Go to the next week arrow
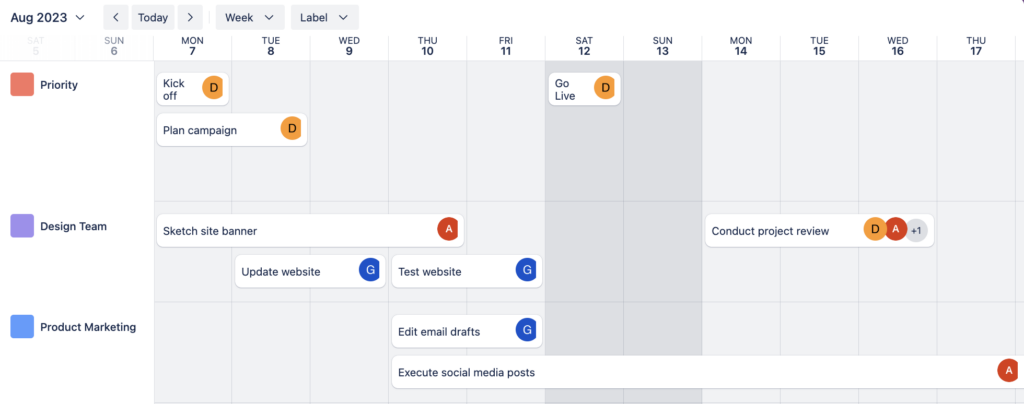Image resolution: width=1024 pixels, height=404 pixels. (191, 18)
